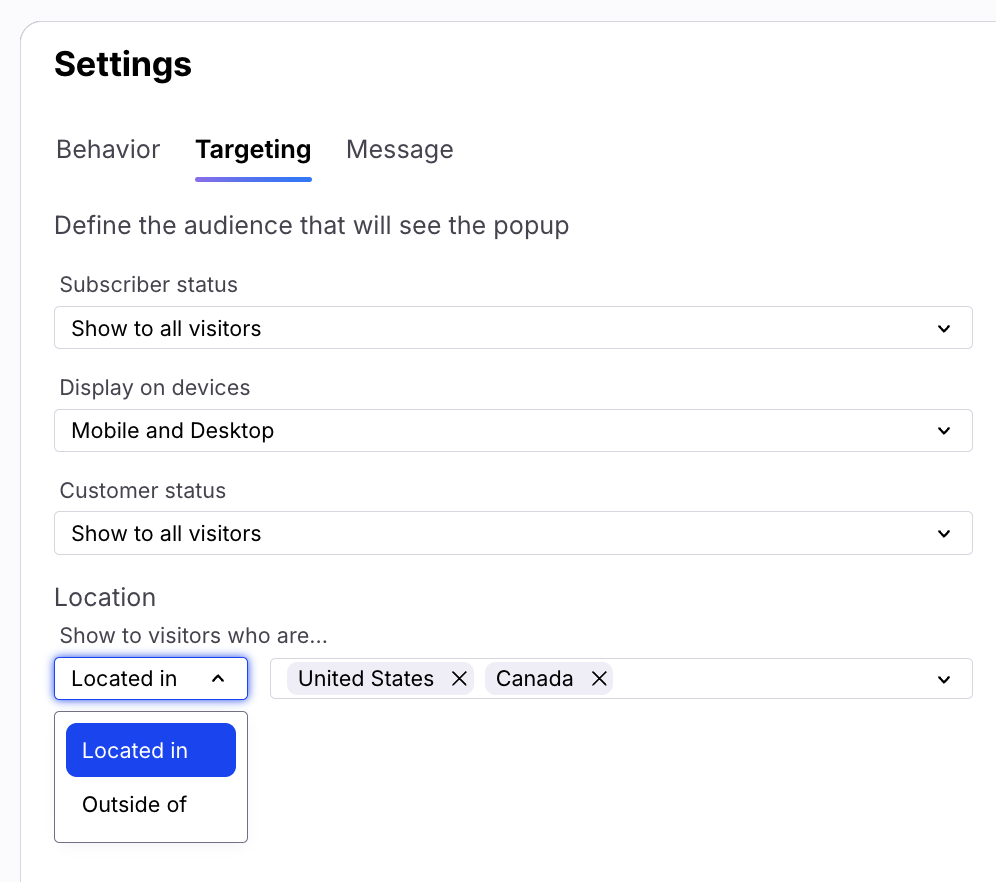Click empty space in the country field

click(x=770, y=679)
